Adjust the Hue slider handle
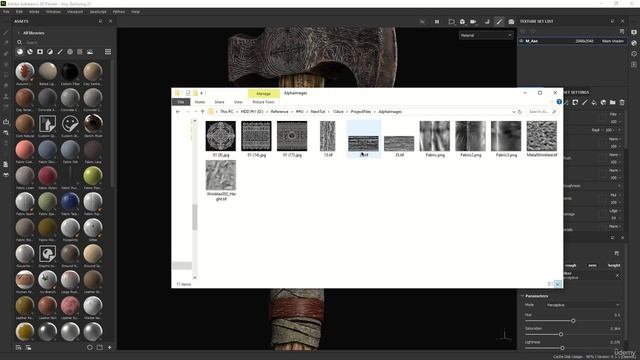Viewport: 640px width, 360px height. click(x=573, y=321)
